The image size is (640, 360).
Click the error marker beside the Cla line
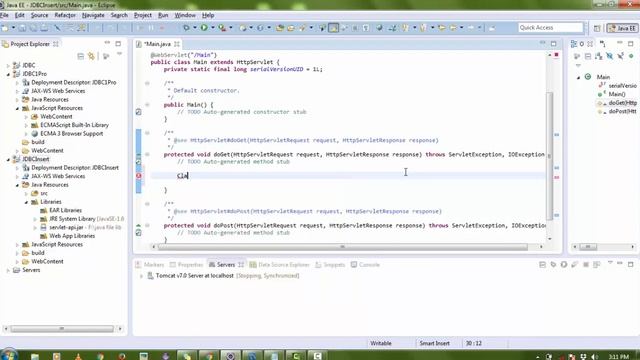click(139, 176)
